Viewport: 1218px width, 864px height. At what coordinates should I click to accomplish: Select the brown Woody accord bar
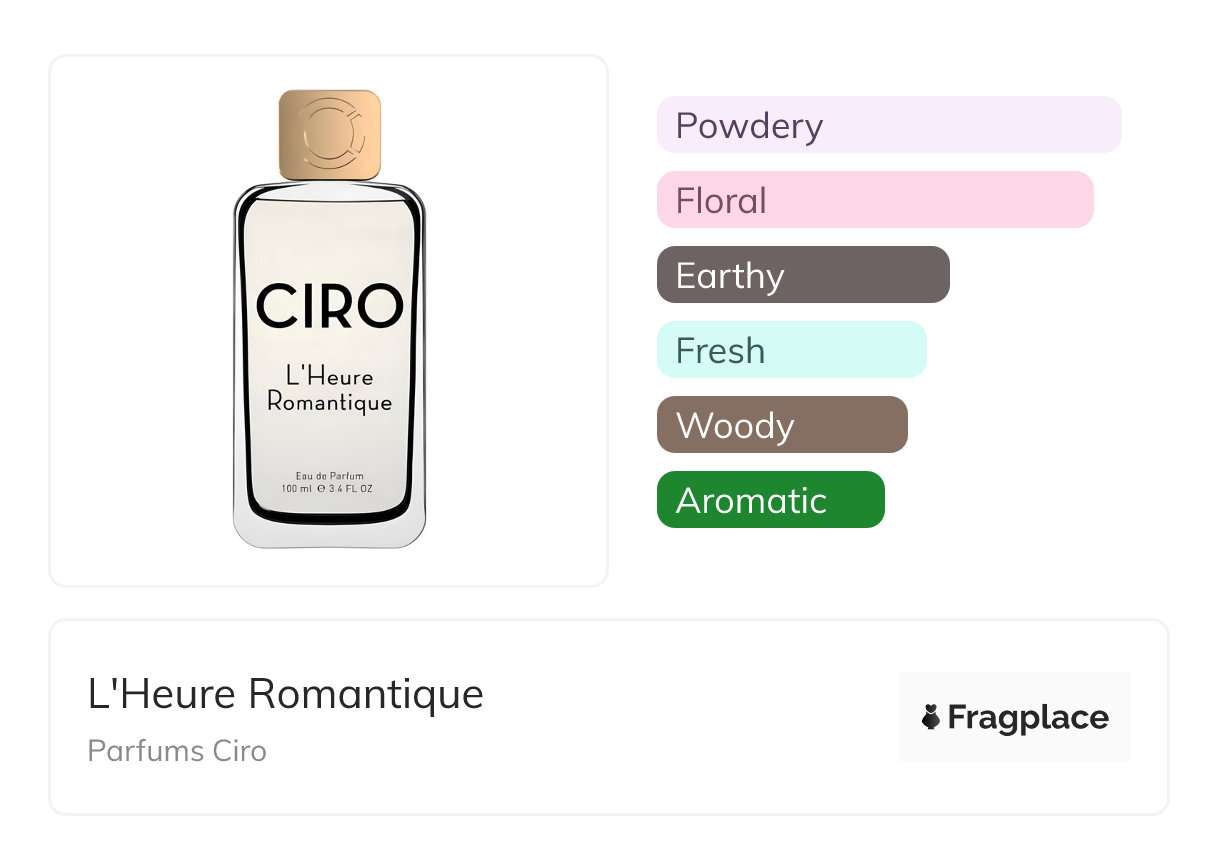[x=781, y=425]
